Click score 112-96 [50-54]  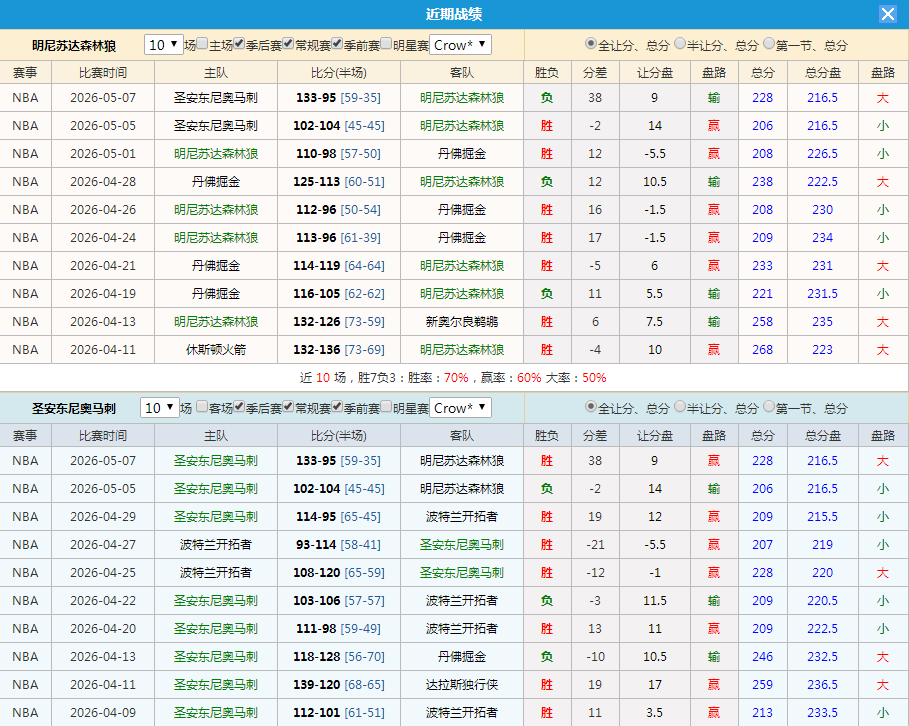[339, 209]
